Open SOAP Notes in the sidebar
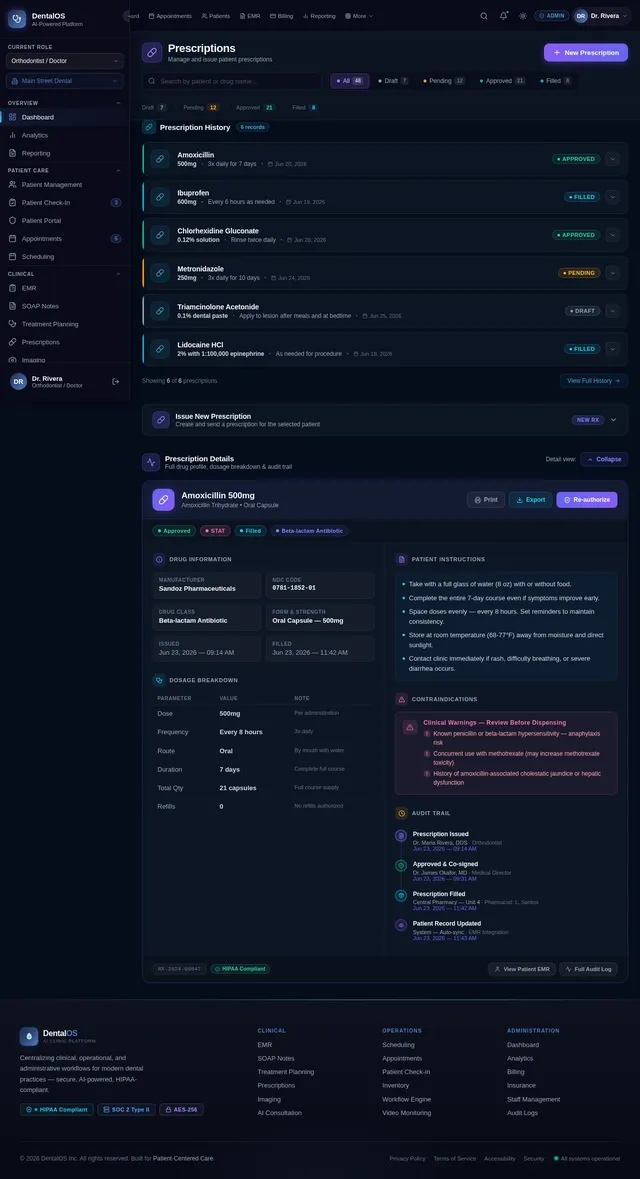Viewport: 640px width, 1179px height. [x=40, y=306]
